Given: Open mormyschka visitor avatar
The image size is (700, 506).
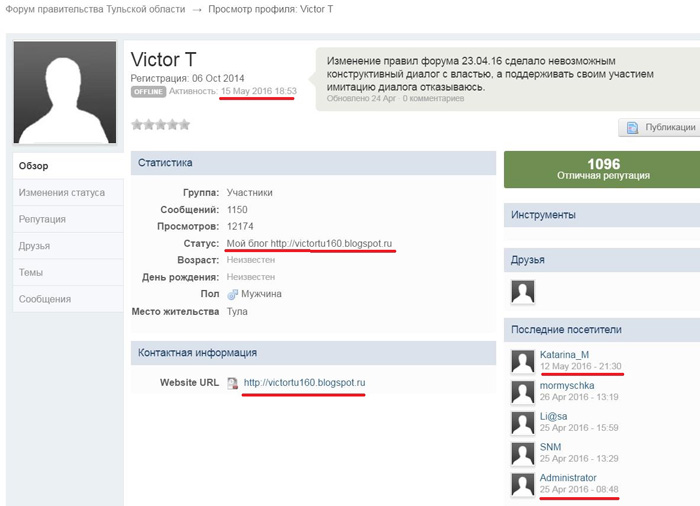Looking at the screenshot, I should (x=522, y=392).
